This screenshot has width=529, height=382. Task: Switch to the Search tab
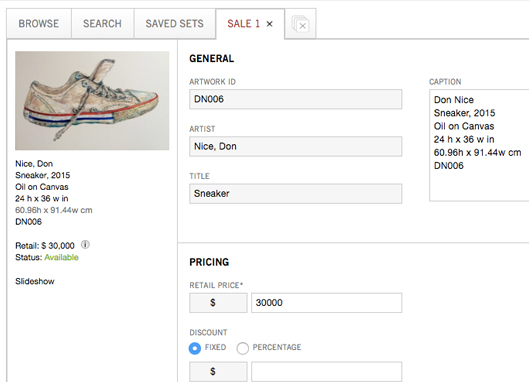pos(102,24)
